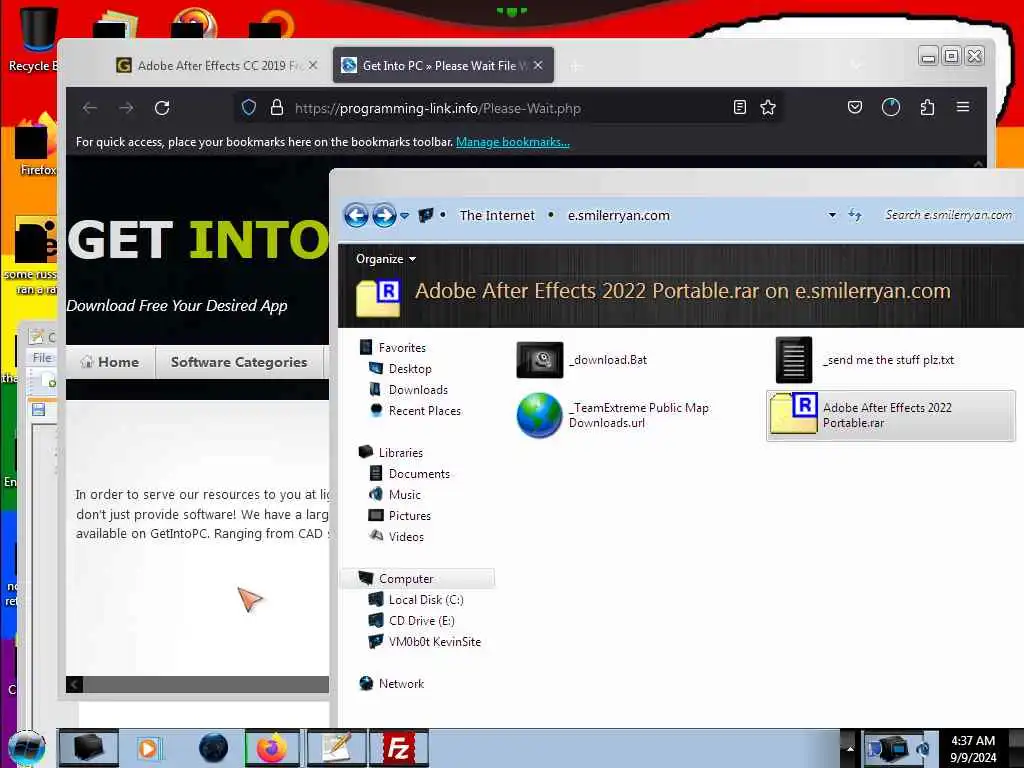Open Windows Media Player taskbar icon
This screenshot has width=1024, height=768.
(x=148, y=748)
